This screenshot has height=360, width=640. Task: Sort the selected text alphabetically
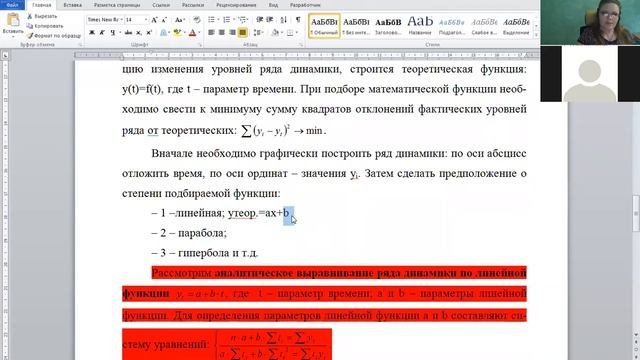(x=284, y=20)
